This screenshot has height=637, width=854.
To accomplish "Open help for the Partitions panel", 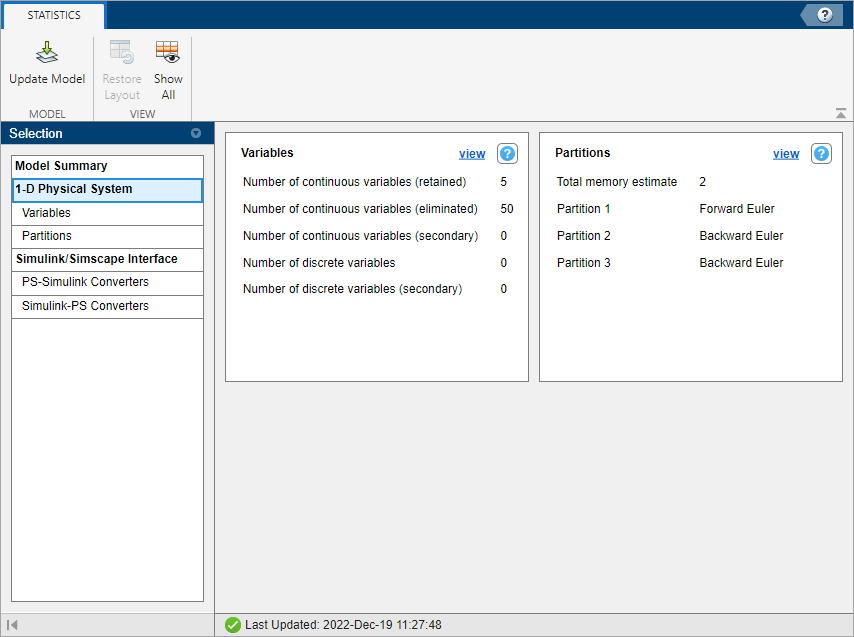I will coord(821,154).
